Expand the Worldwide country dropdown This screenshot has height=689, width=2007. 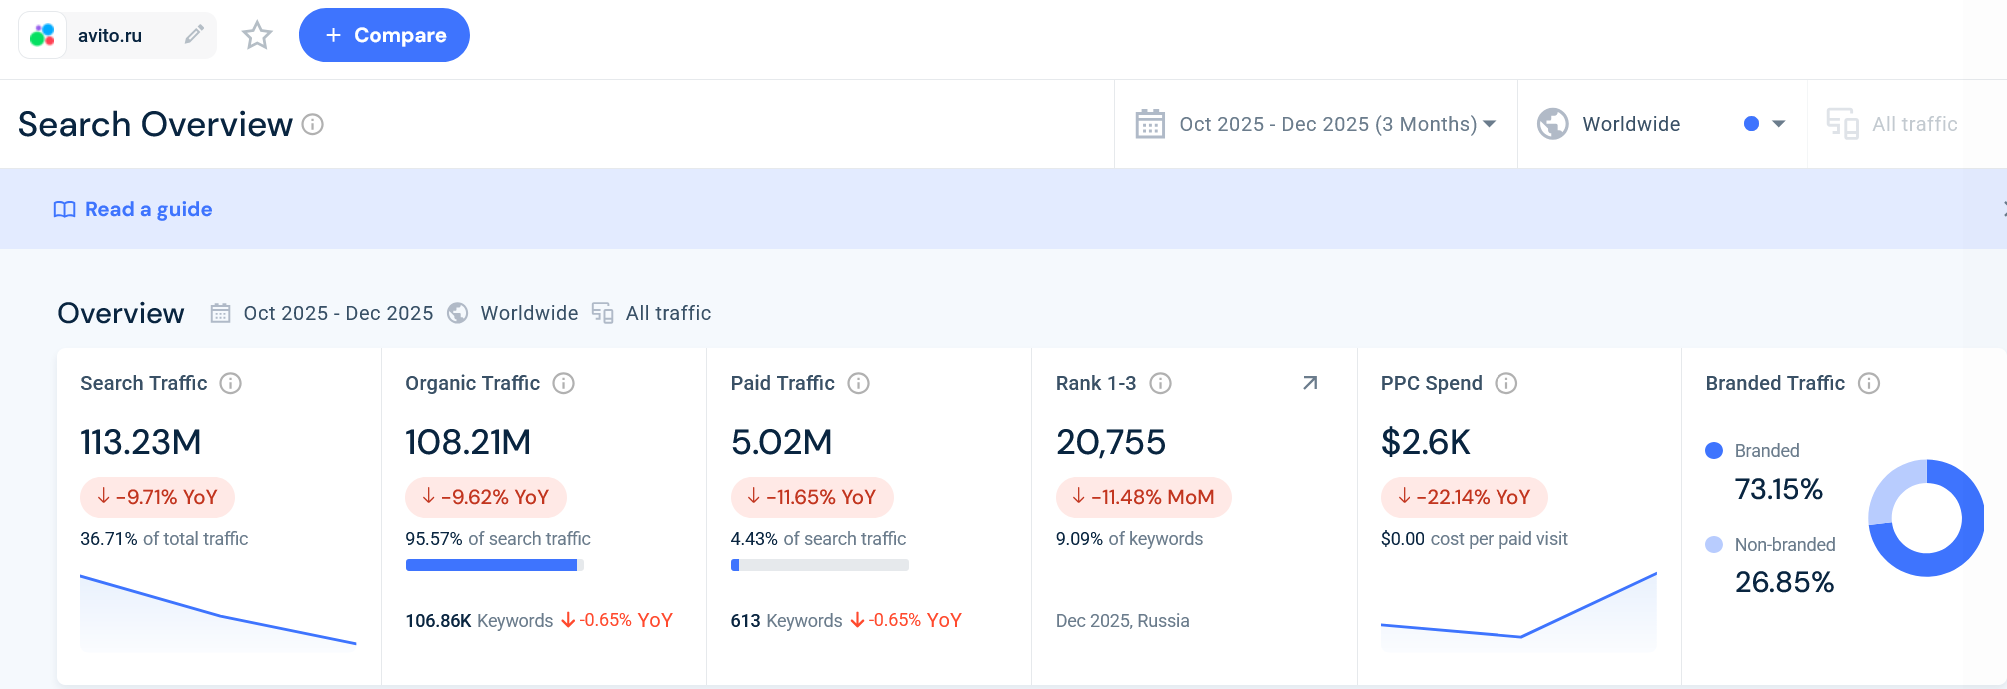pos(1661,124)
